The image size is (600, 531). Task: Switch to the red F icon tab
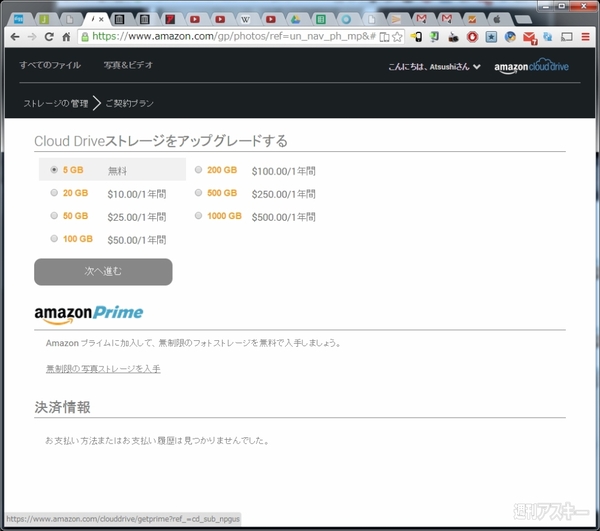coord(170,19)
